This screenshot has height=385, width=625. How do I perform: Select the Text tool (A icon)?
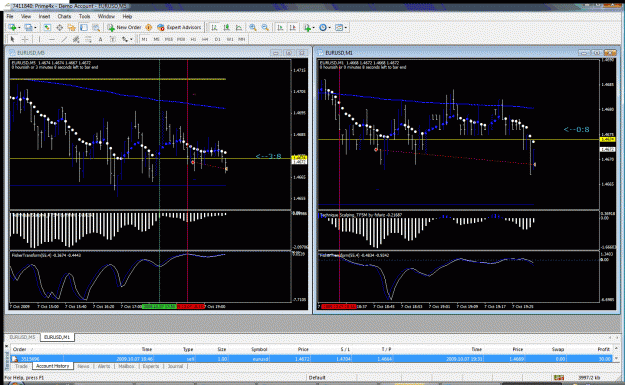100,39
